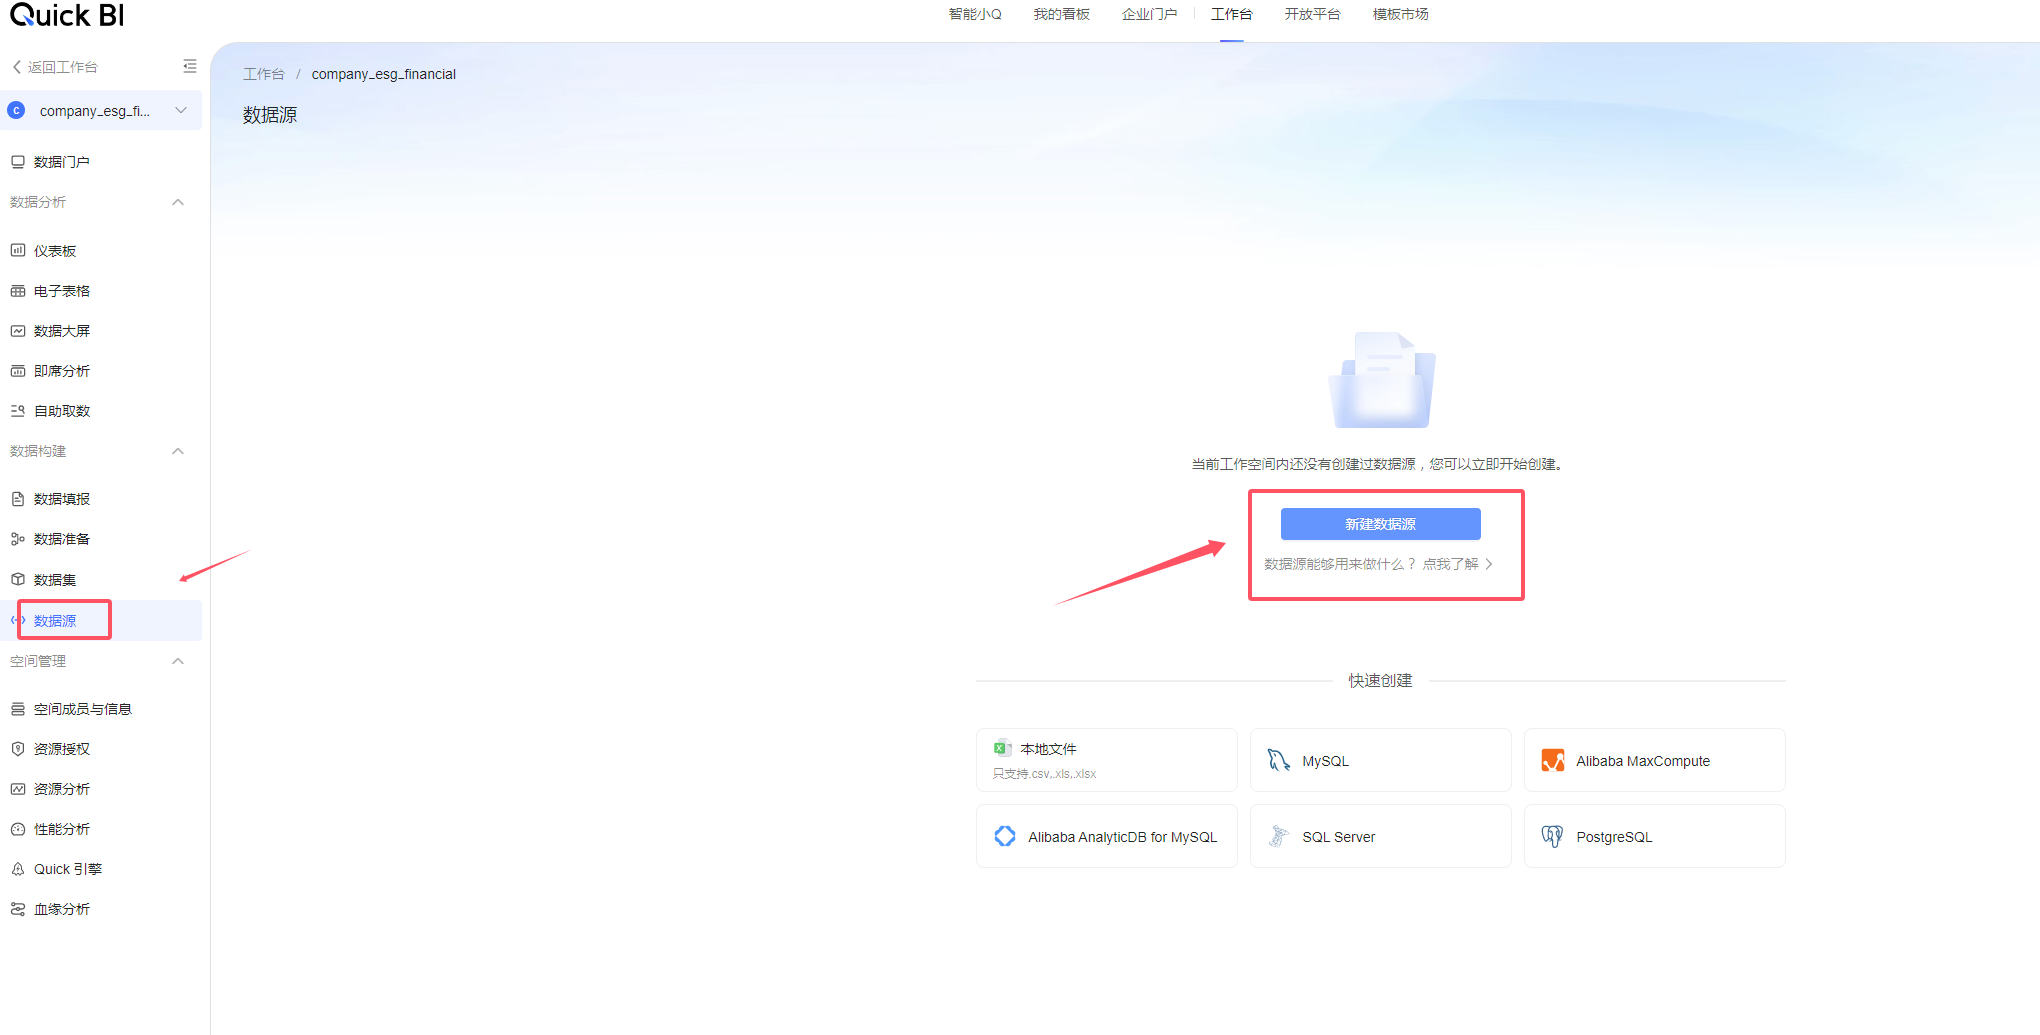Screen dimensions: 2040x1035
Task: Click the 数据大屏 screen icon
Action: pos(18,331)
